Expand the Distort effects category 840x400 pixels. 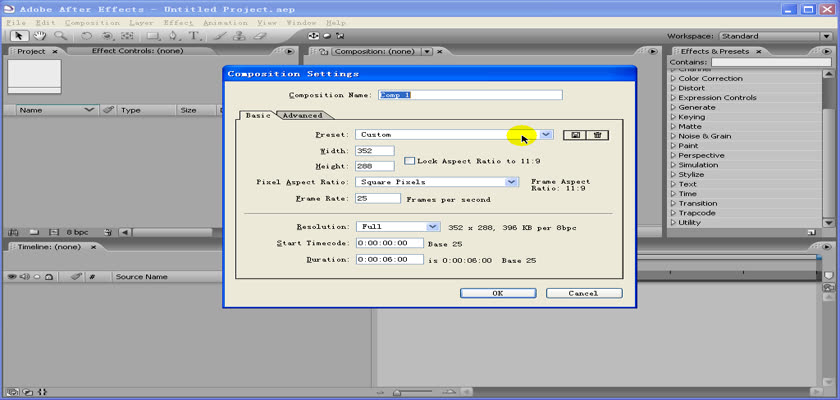coord(674,88)
